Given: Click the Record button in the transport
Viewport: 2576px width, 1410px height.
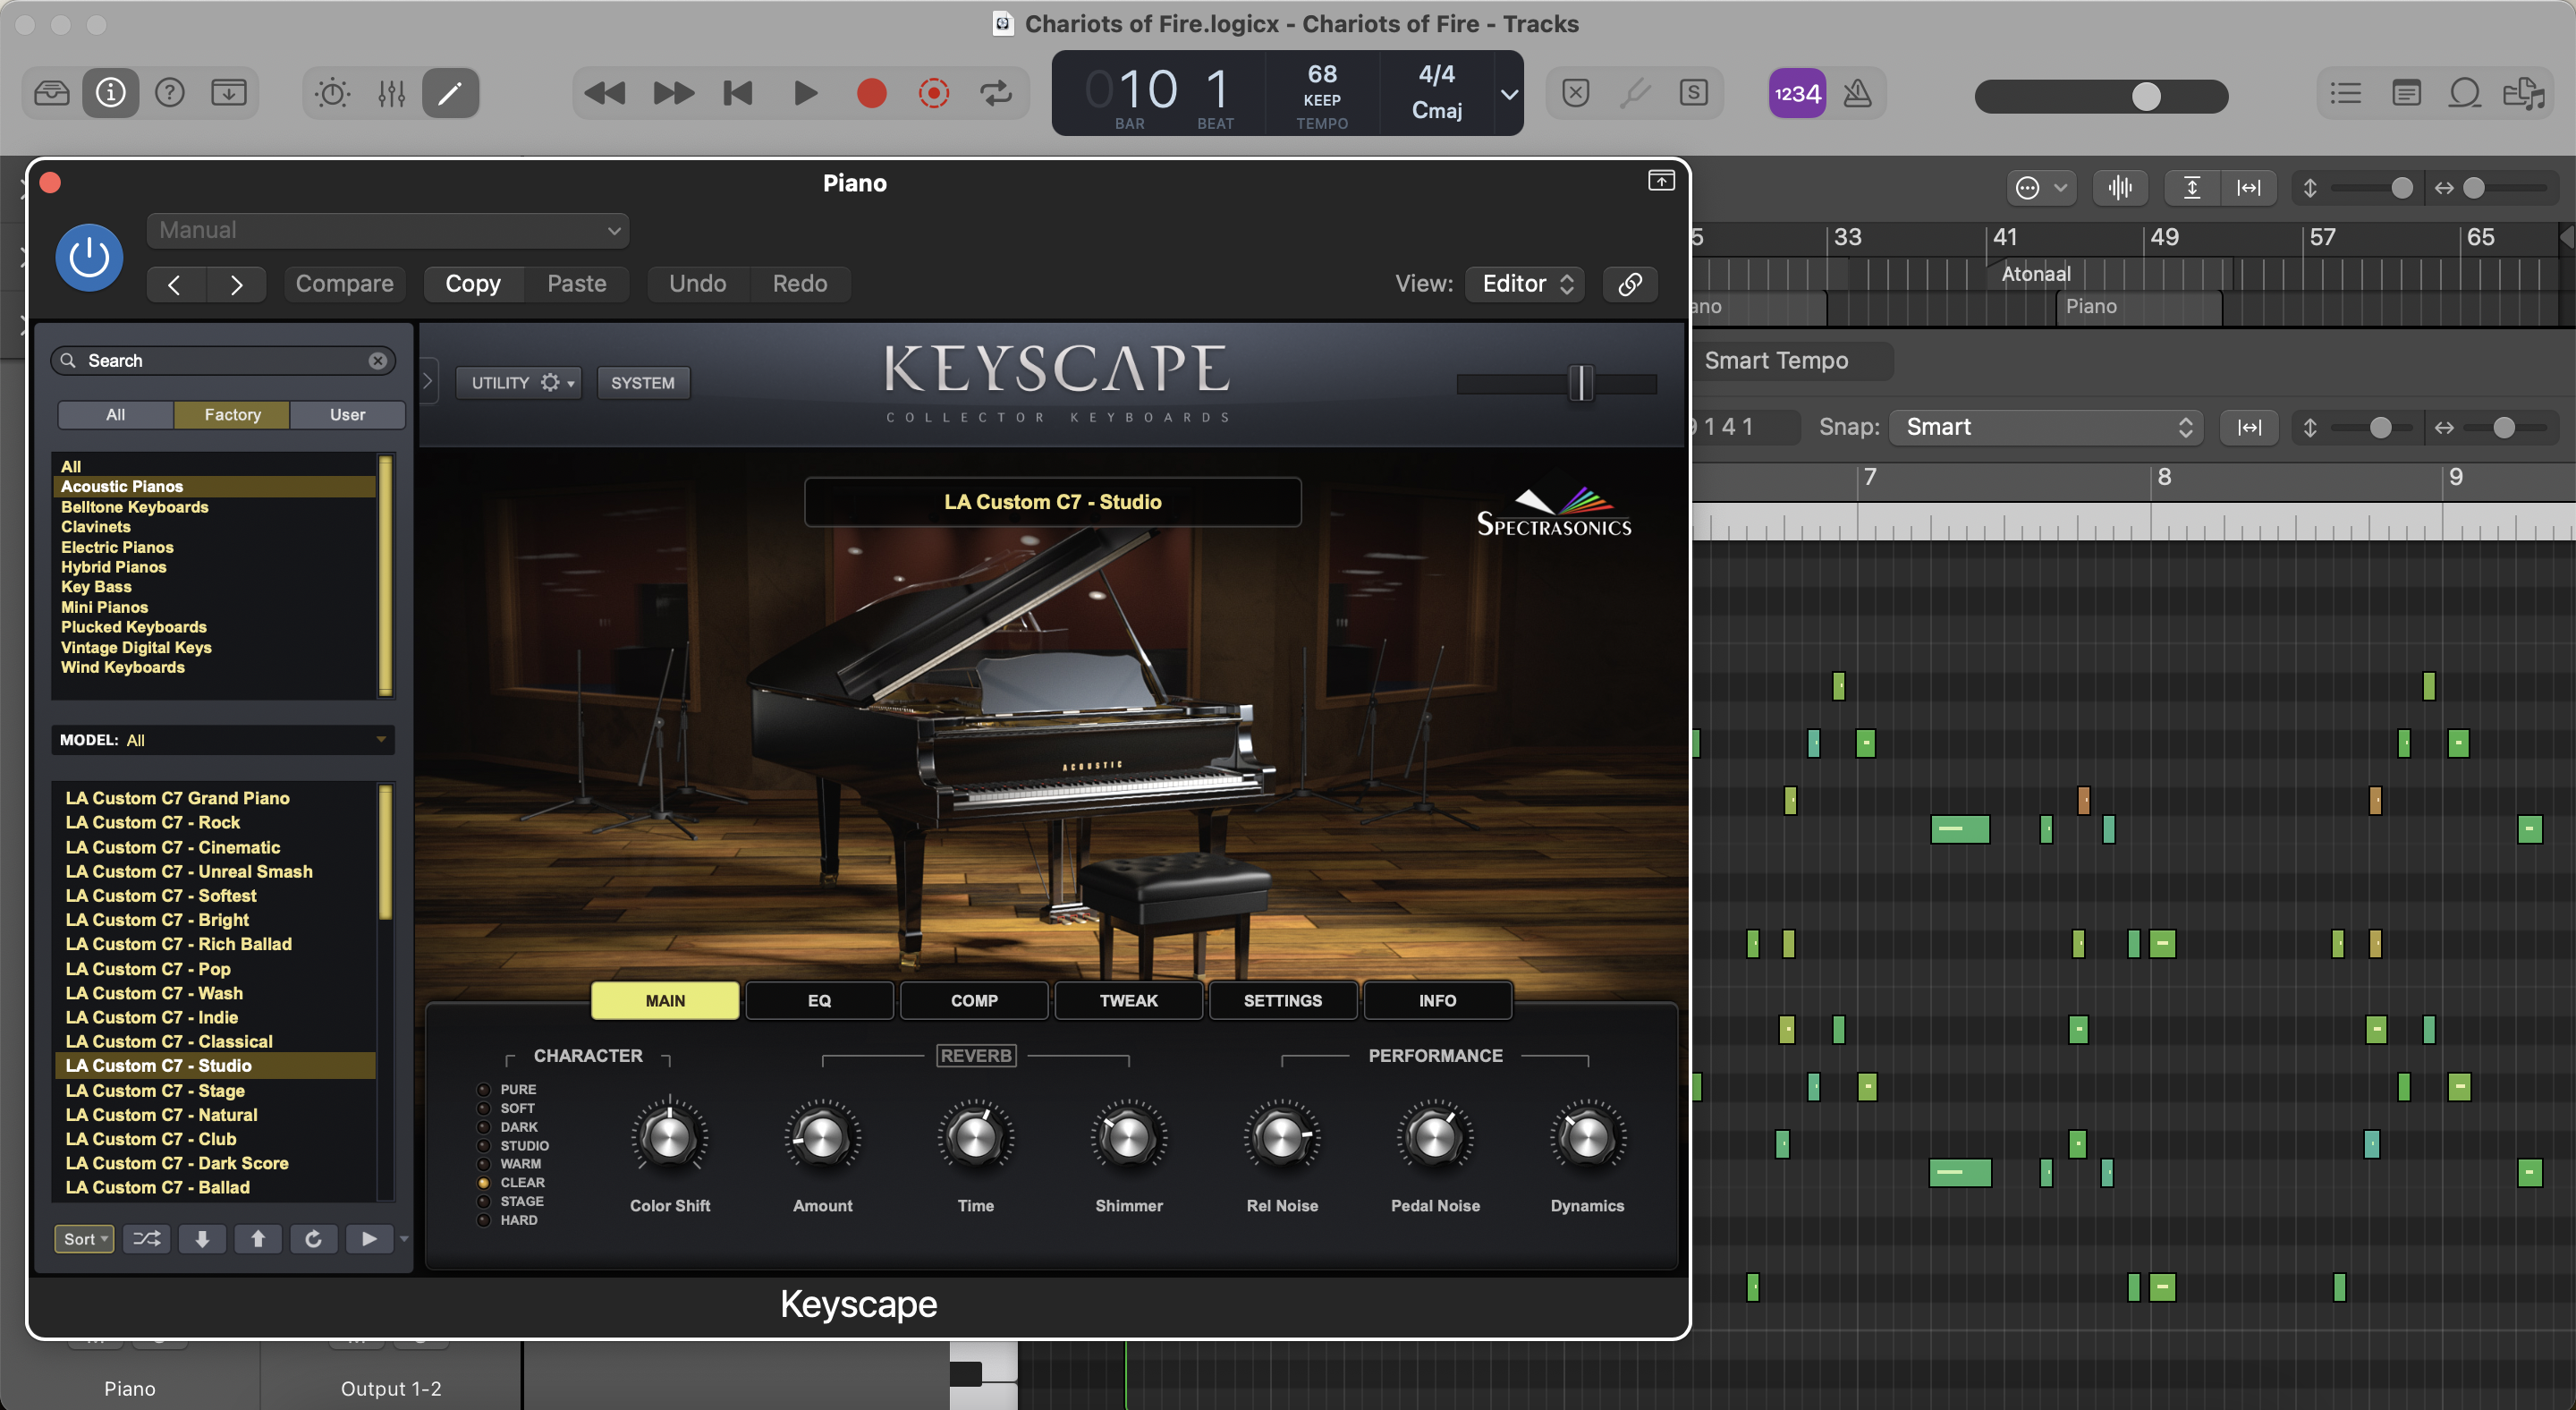Looking at the screenshot, I should tap(871, 93).
